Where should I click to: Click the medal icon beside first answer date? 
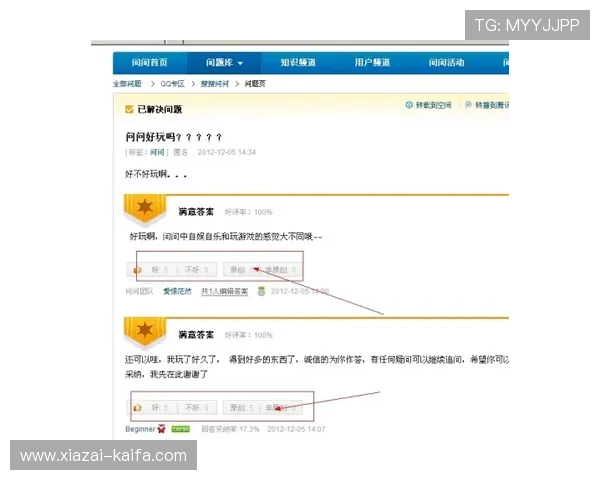click(261, 291)
